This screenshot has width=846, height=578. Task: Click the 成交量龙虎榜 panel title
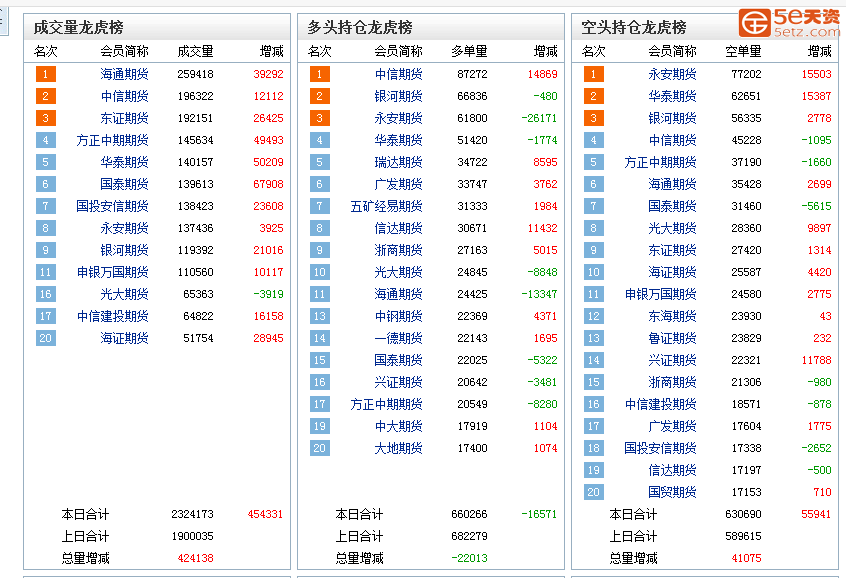pos(78,27)
